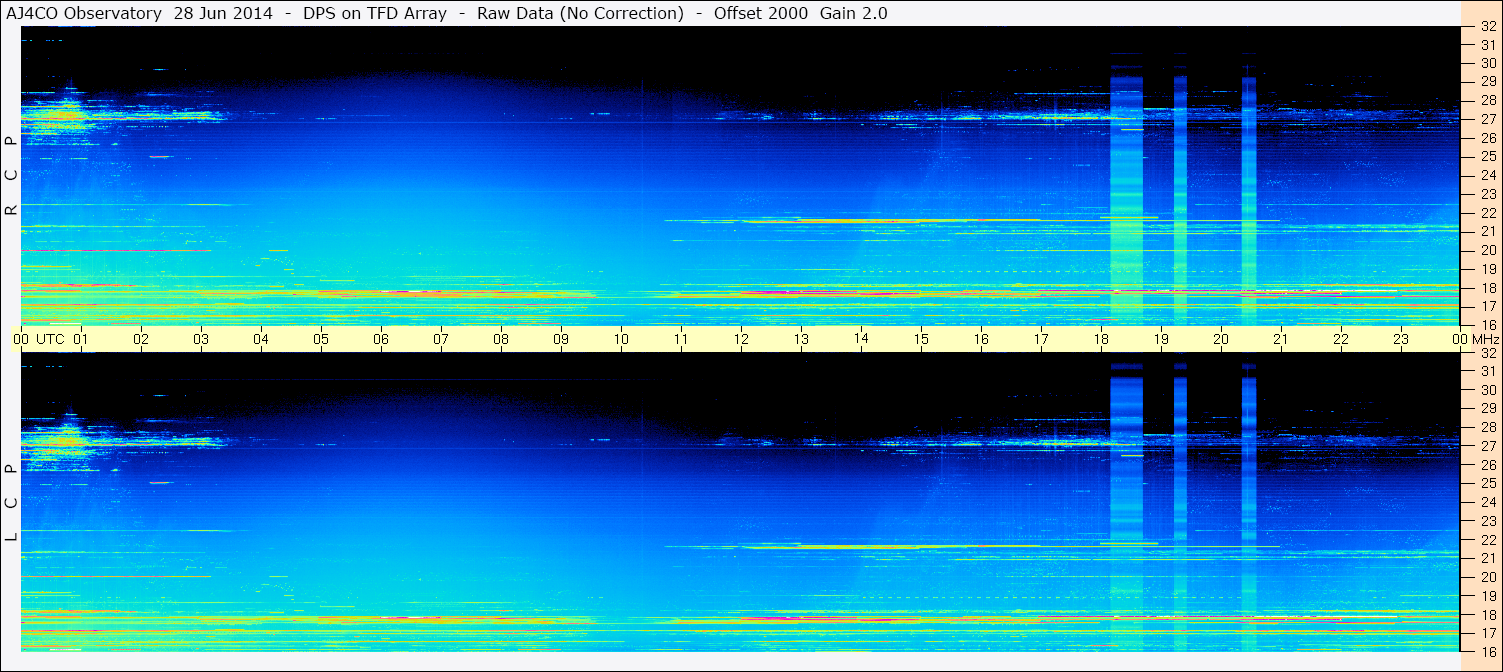Select the 20 hour mark on the time axis
Screen dimensions: 1503x672
1221,339
